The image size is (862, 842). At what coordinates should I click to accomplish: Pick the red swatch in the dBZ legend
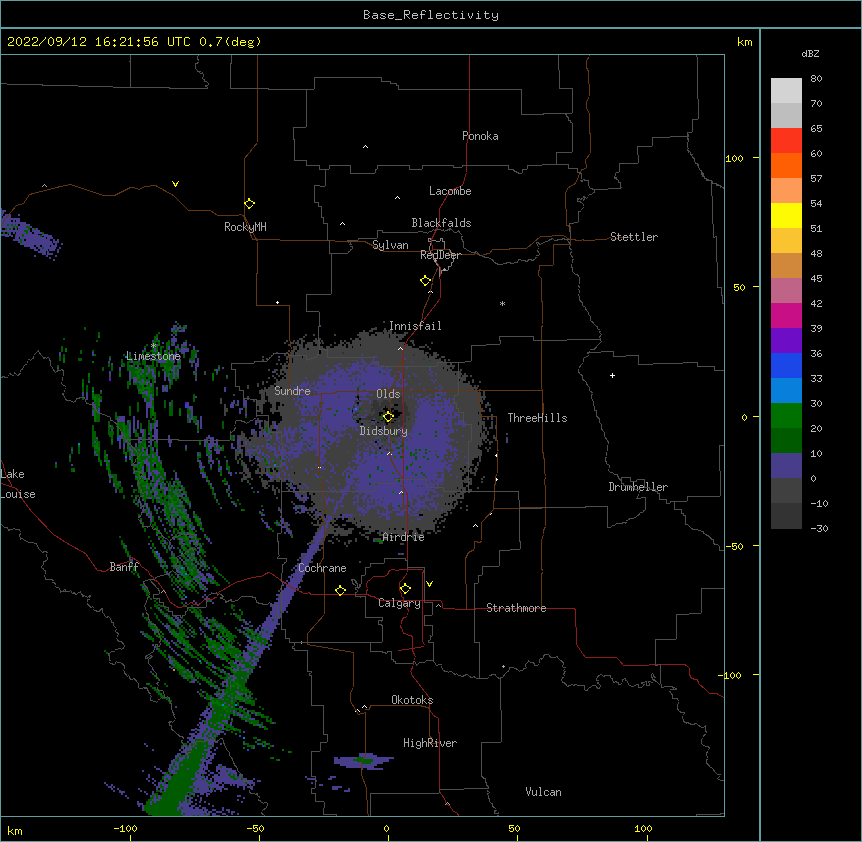[786, 140]
